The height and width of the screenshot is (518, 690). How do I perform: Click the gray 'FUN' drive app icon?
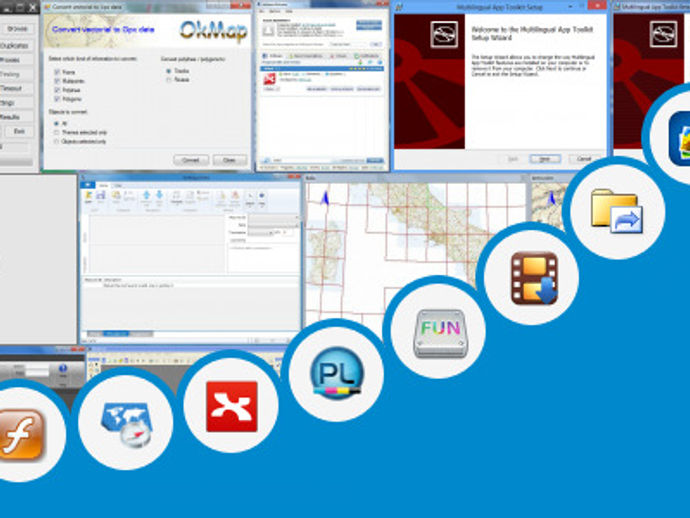(x=440, y=333)
